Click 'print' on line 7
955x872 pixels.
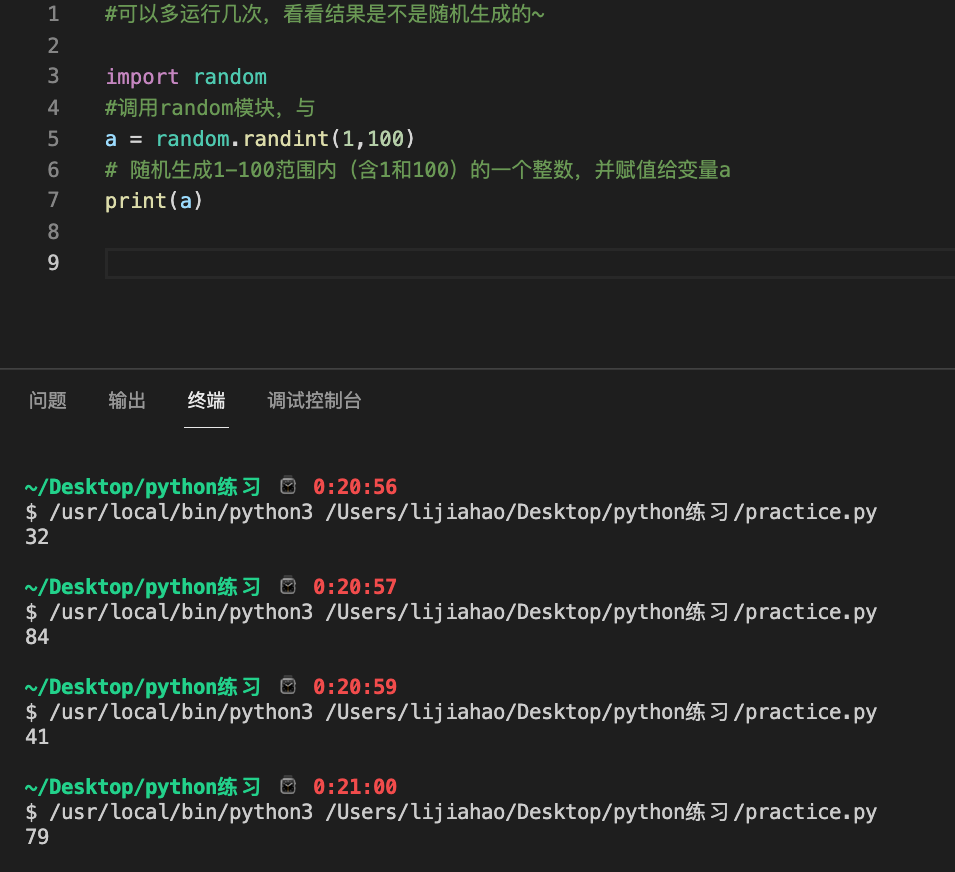[136, 201]
